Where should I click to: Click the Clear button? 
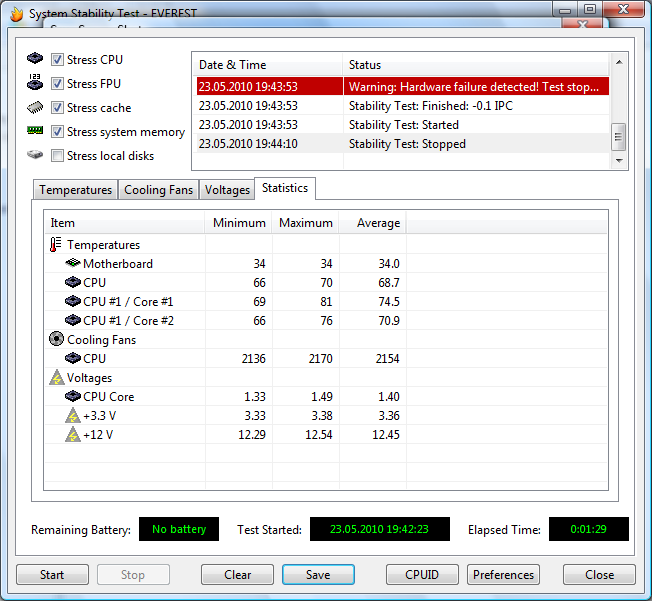[237, 574]
